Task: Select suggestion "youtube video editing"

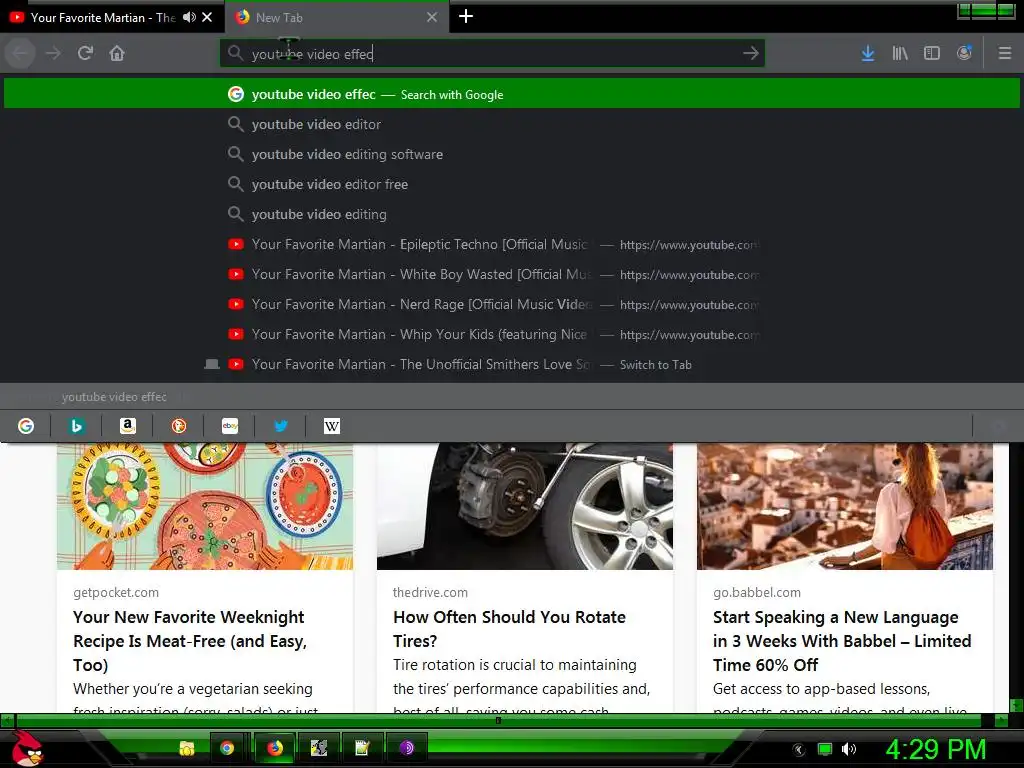Action: click(x=512, y=214)
